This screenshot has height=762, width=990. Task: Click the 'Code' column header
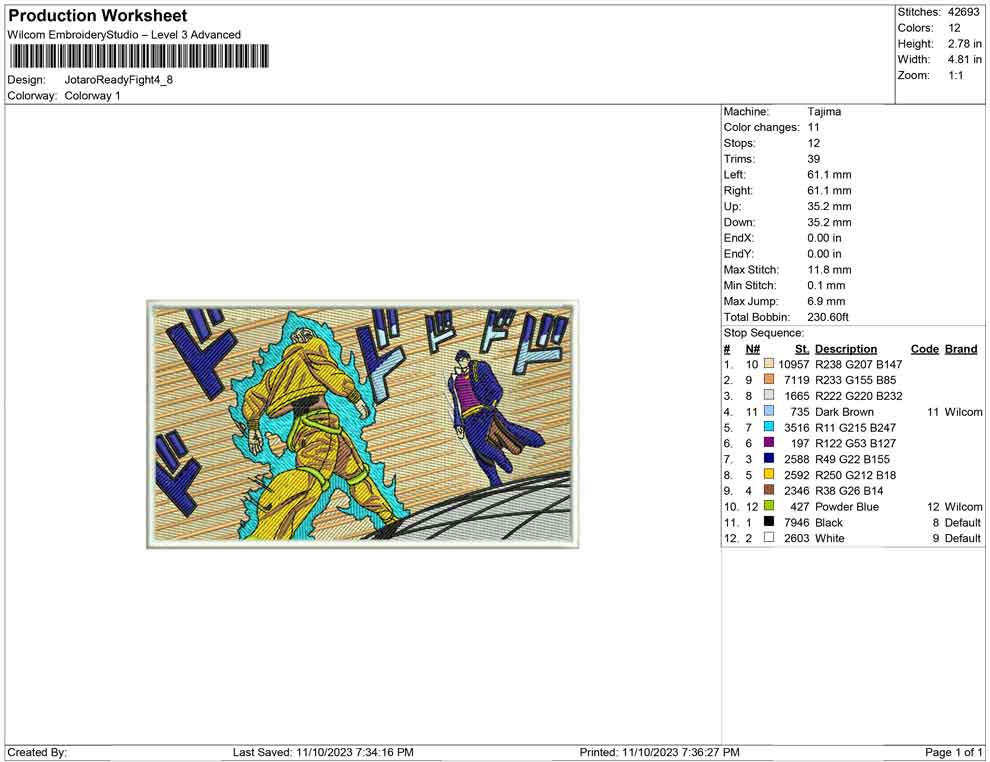click(x=925, y=349)
